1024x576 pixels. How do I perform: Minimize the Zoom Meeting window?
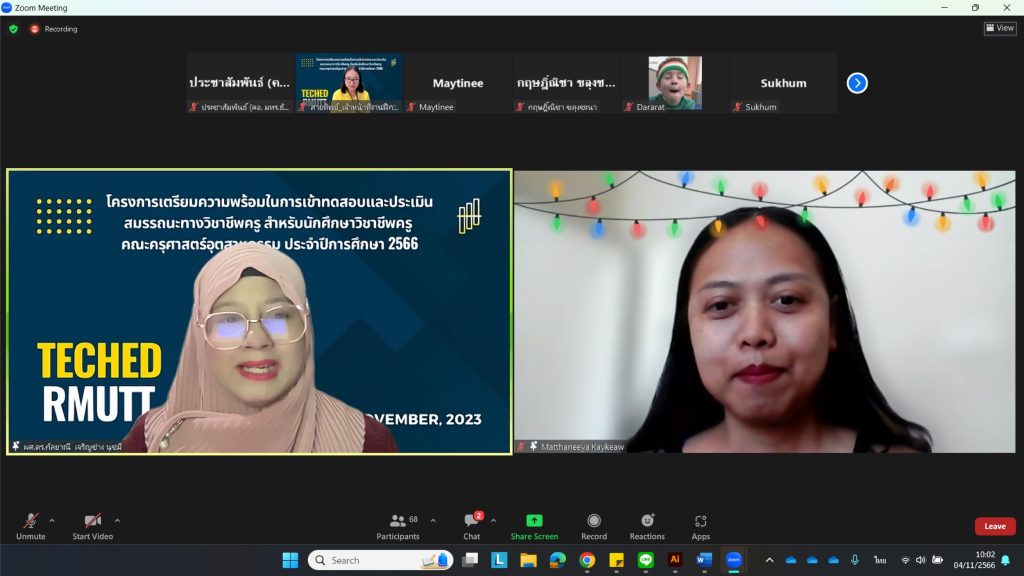(x=944, y=7)
